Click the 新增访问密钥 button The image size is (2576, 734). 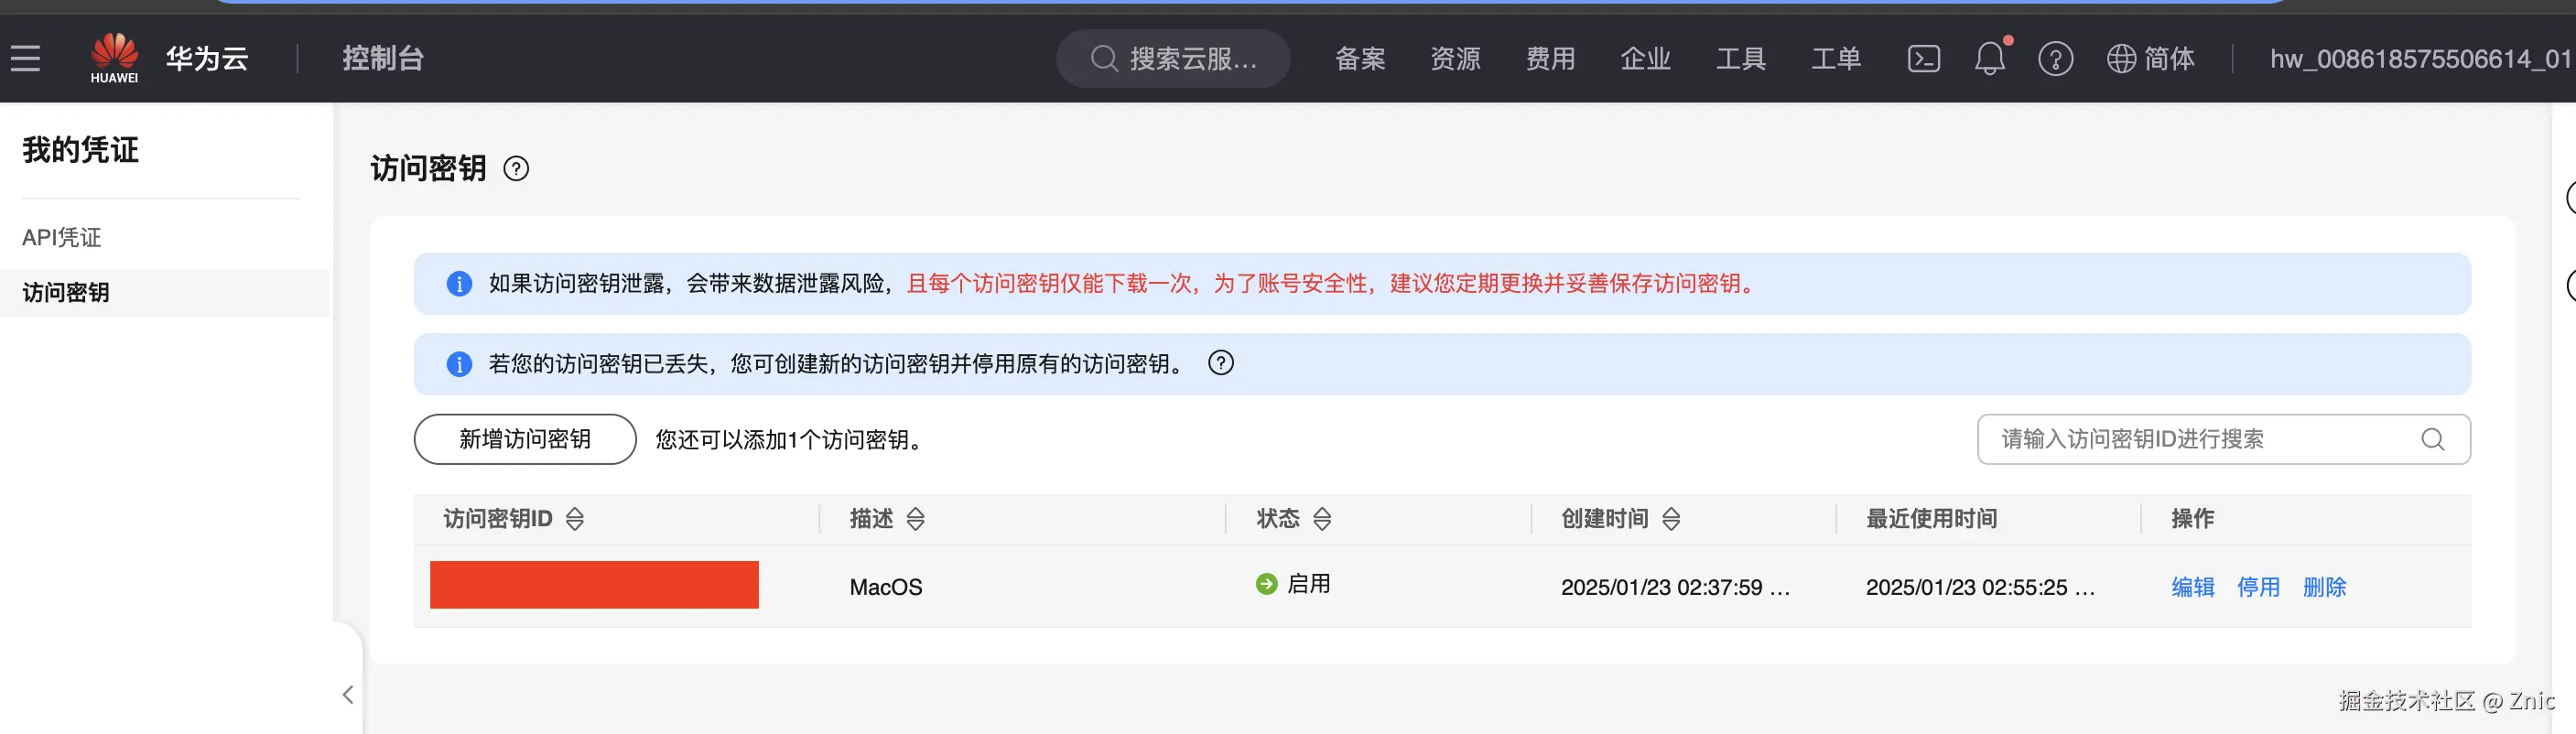[x=523, y=439]
